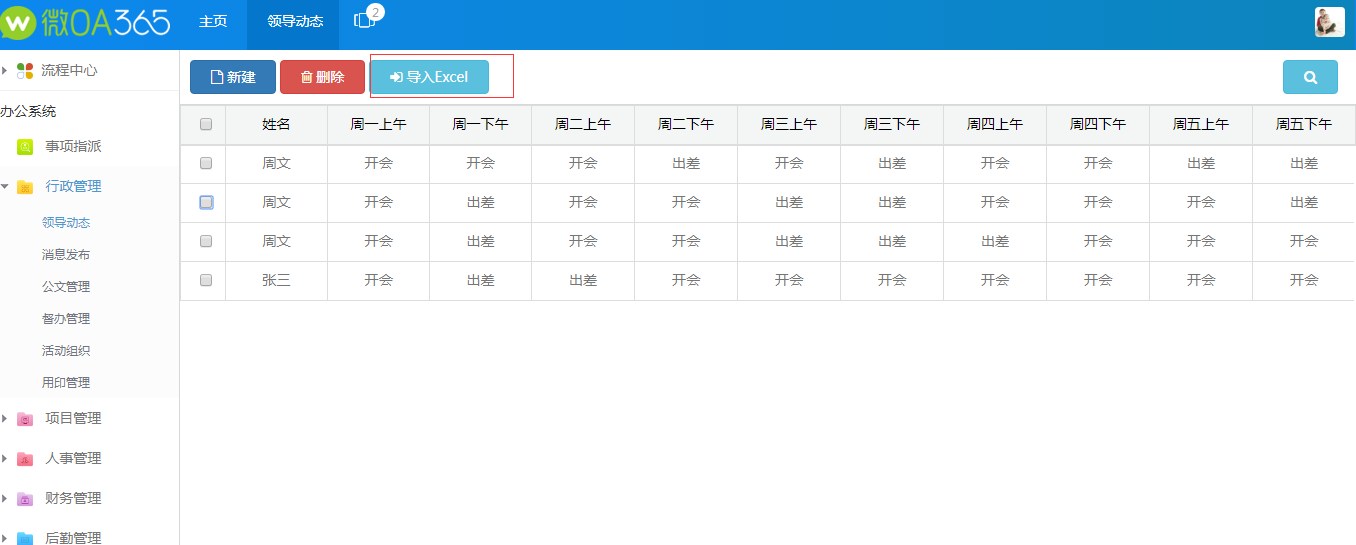Click the 事项指派 green icon
This screenshot has height=545, width=1356.
pyautogui.click(x=25, y=147)
